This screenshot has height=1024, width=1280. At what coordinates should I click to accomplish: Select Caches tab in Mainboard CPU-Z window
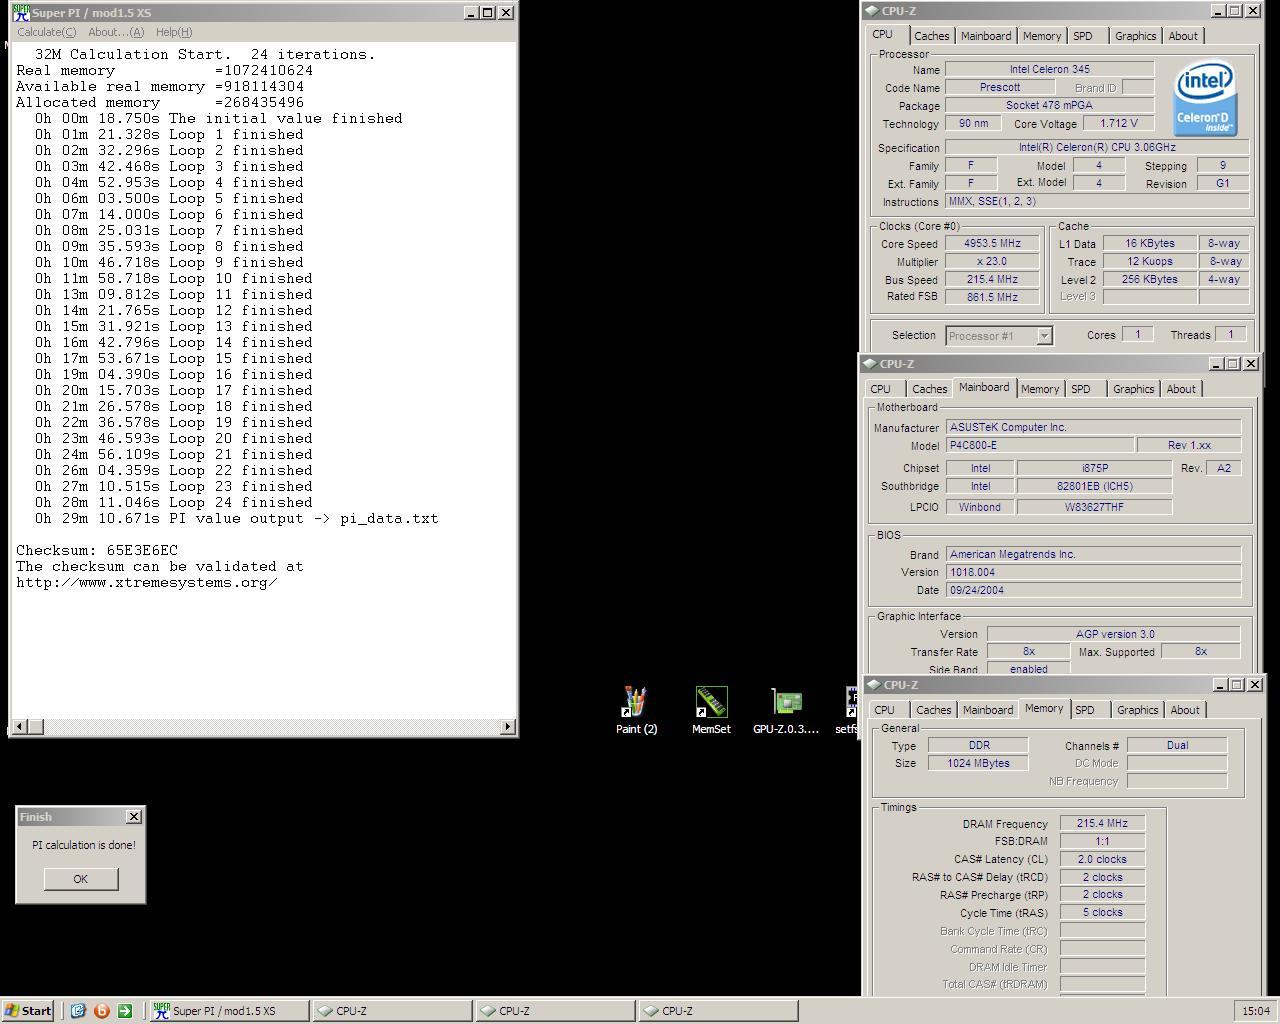(929, 389)
